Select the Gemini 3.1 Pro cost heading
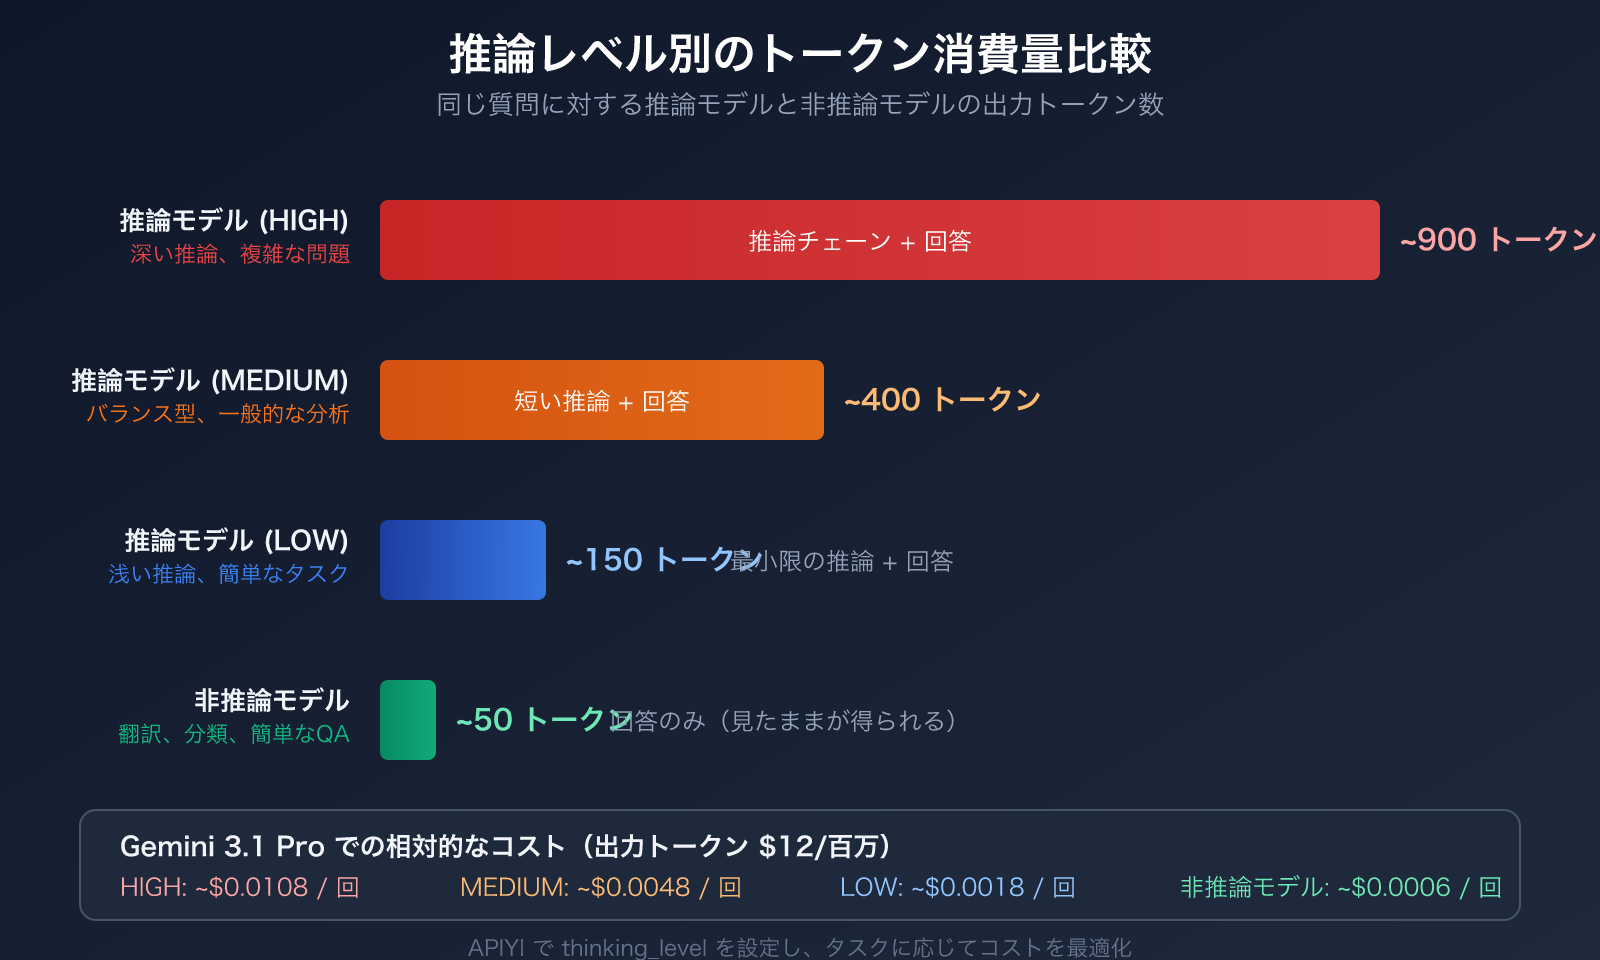The height and width of the screenshot is (960, 1600). point(505,846)
